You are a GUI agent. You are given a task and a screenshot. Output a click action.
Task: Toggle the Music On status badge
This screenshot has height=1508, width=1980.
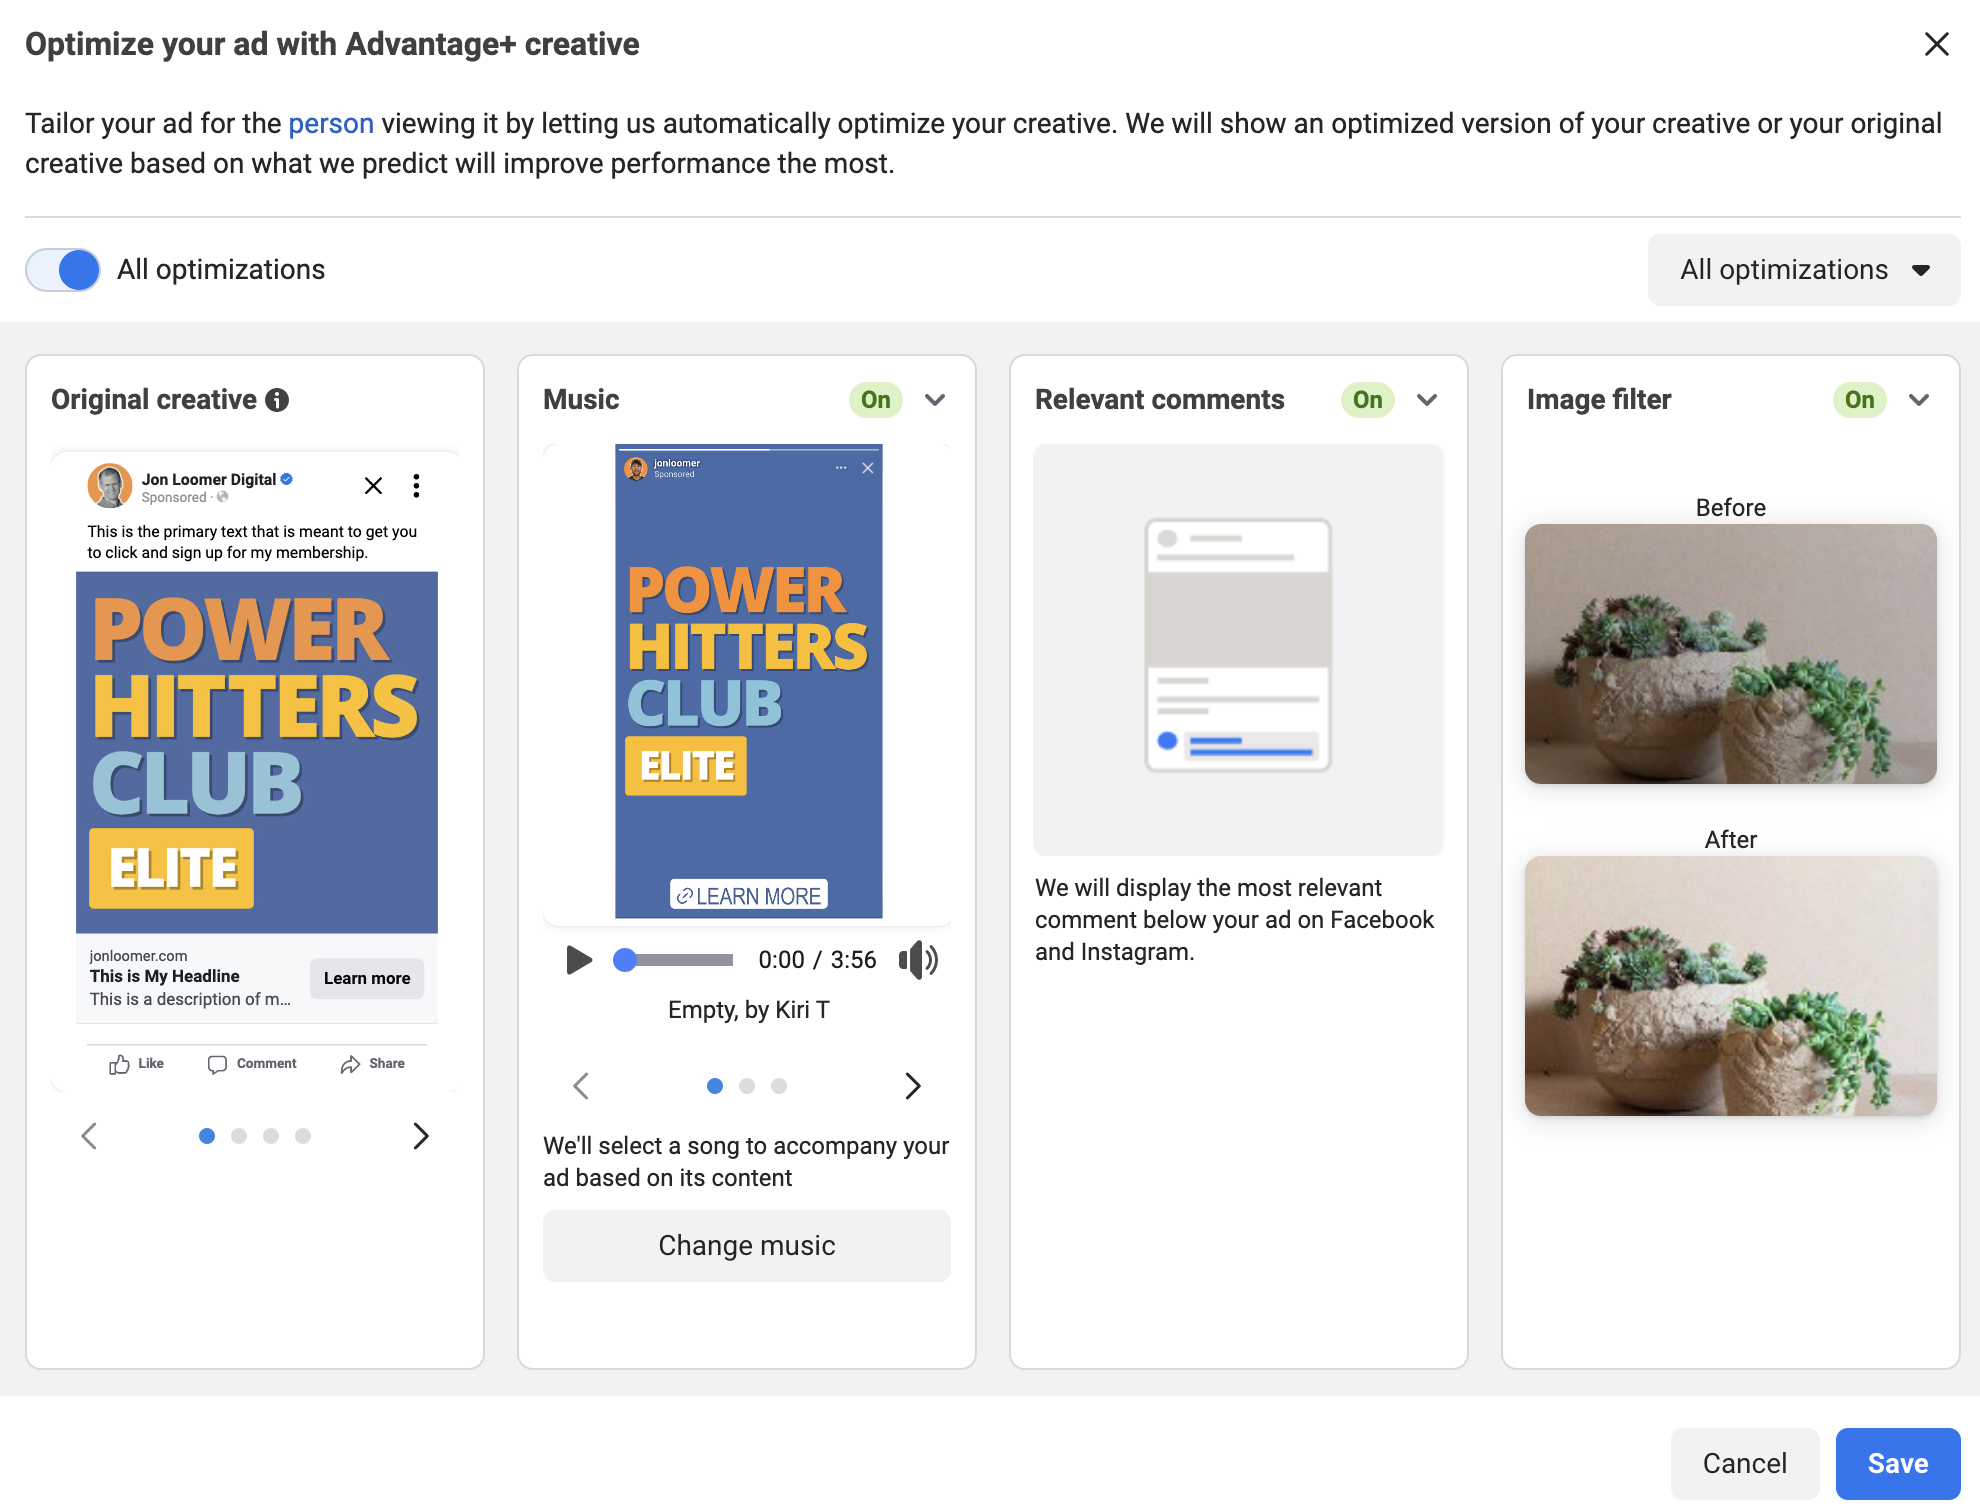pyautogui.click(x=876, y=400)
